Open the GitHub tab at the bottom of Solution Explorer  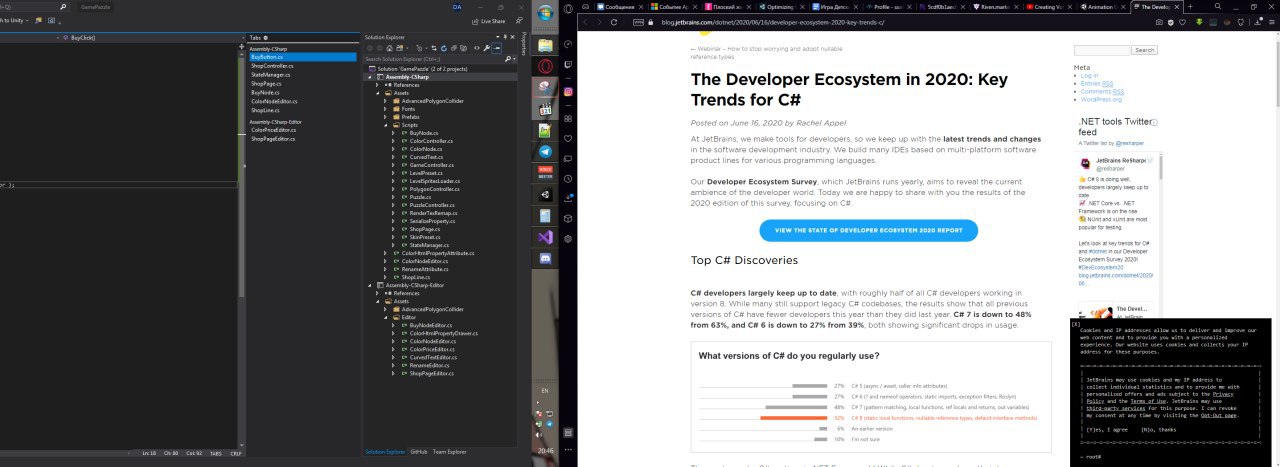(x=419, y=451)
